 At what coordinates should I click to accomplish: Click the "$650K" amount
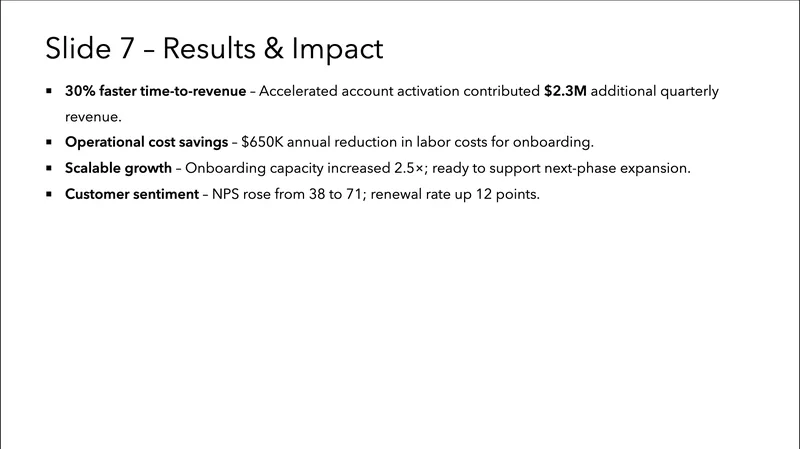point(263,142)
